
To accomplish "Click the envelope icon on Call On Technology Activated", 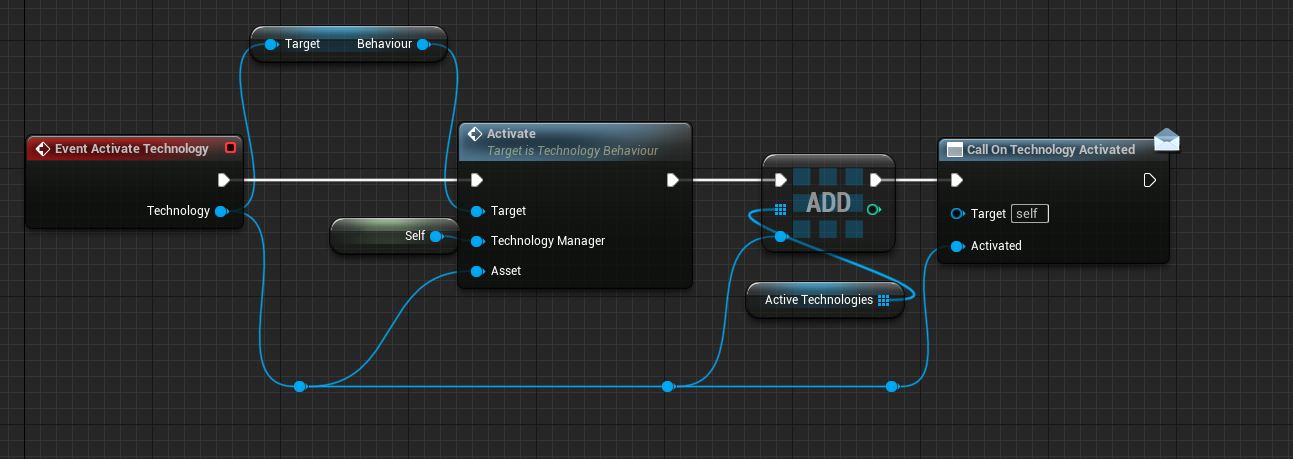I will pos(1166,140).
